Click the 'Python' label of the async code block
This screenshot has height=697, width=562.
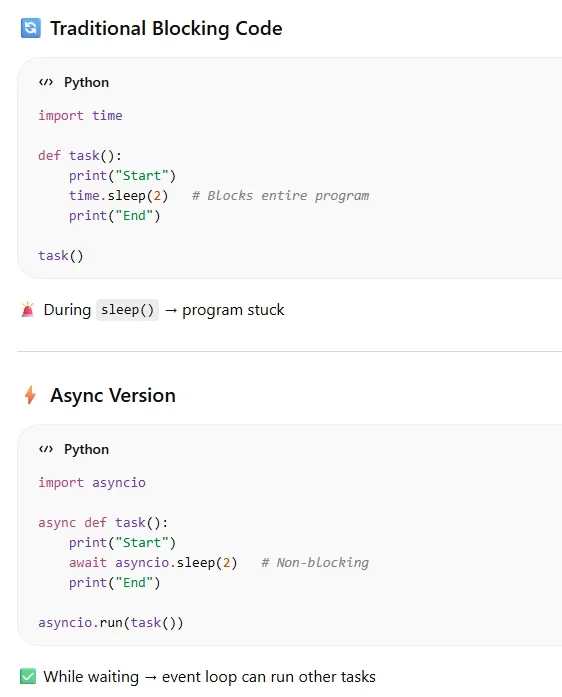point(86,450)
